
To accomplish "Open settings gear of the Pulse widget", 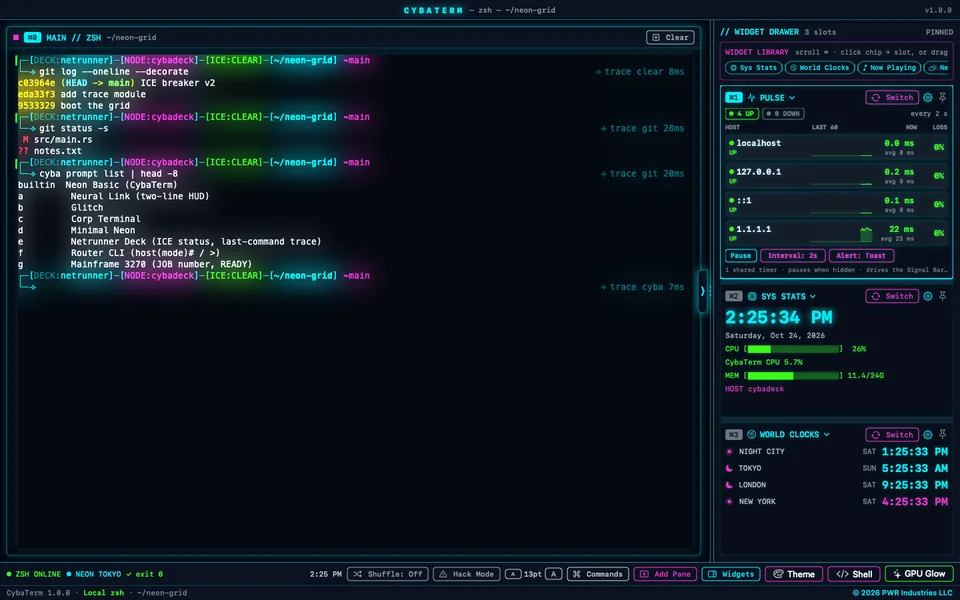I will 928,97.
